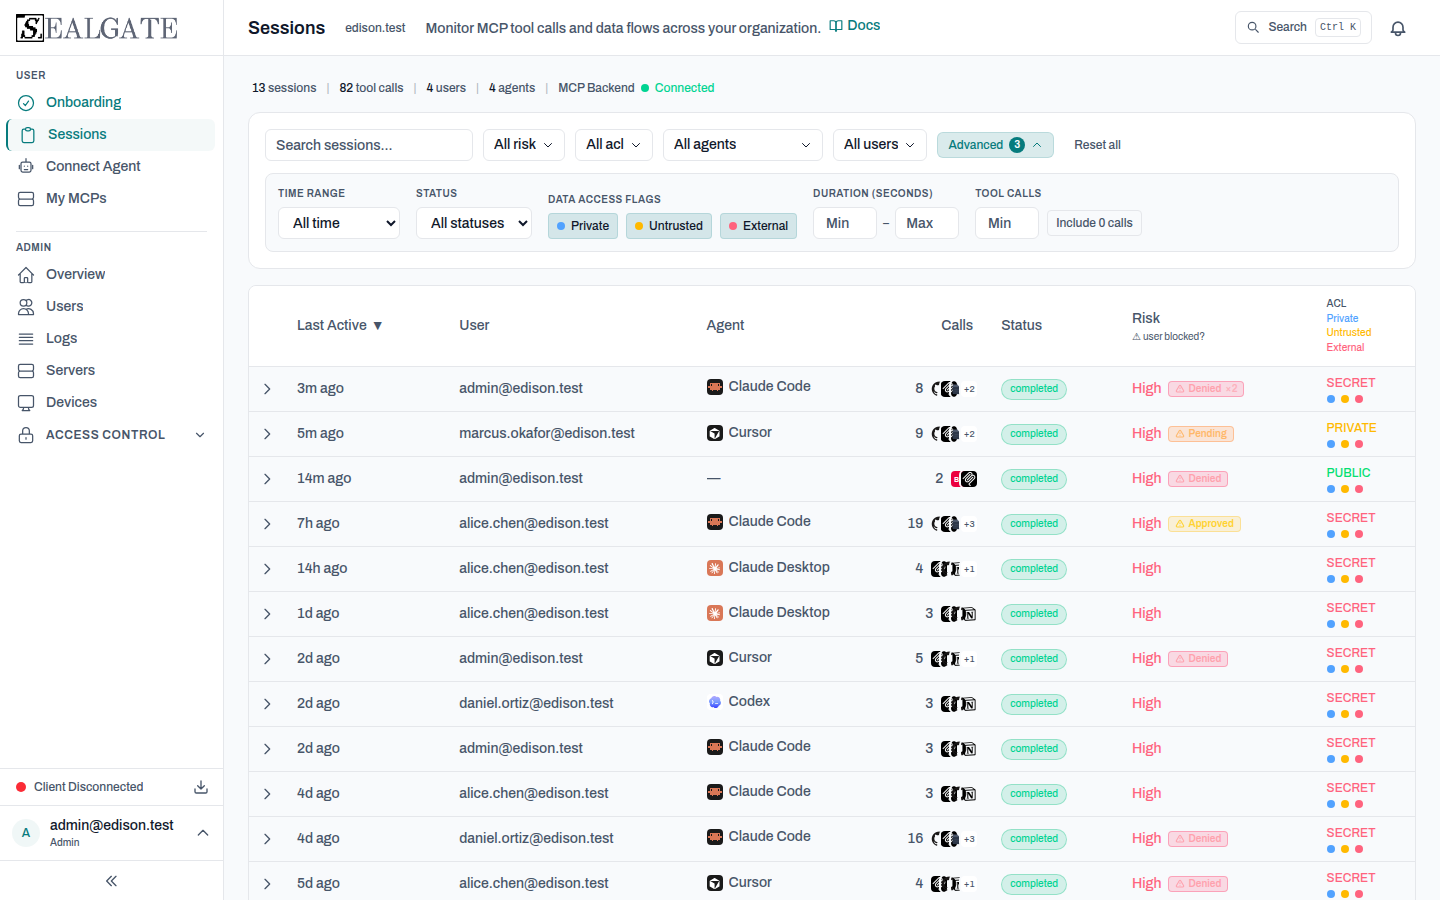Click the ACL dots in the 3m ago row
The width and height of the screenshot is (1440, 900).
click(1345, 399)
